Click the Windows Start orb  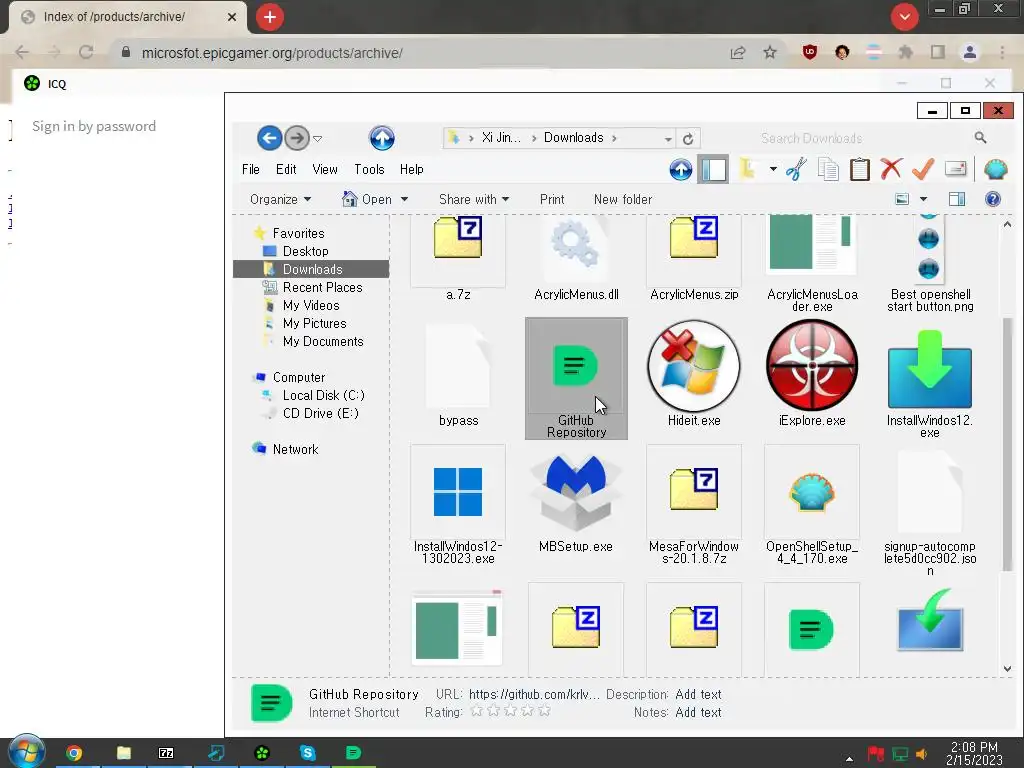pyautogui.click(x=26, y=752)
